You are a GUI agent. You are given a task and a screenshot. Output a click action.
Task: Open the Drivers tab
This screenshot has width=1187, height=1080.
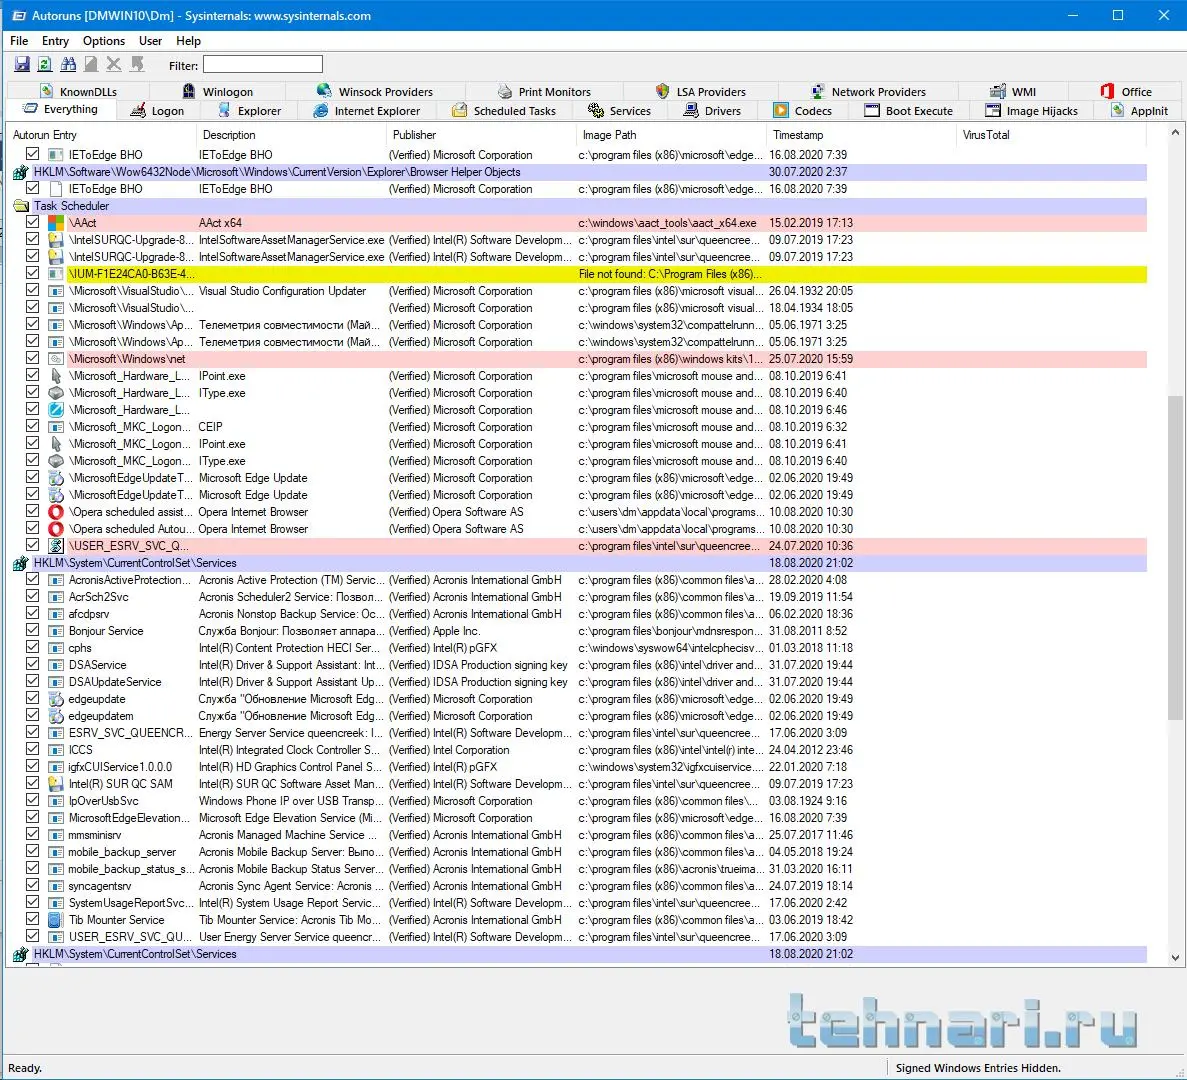[712, 111]
